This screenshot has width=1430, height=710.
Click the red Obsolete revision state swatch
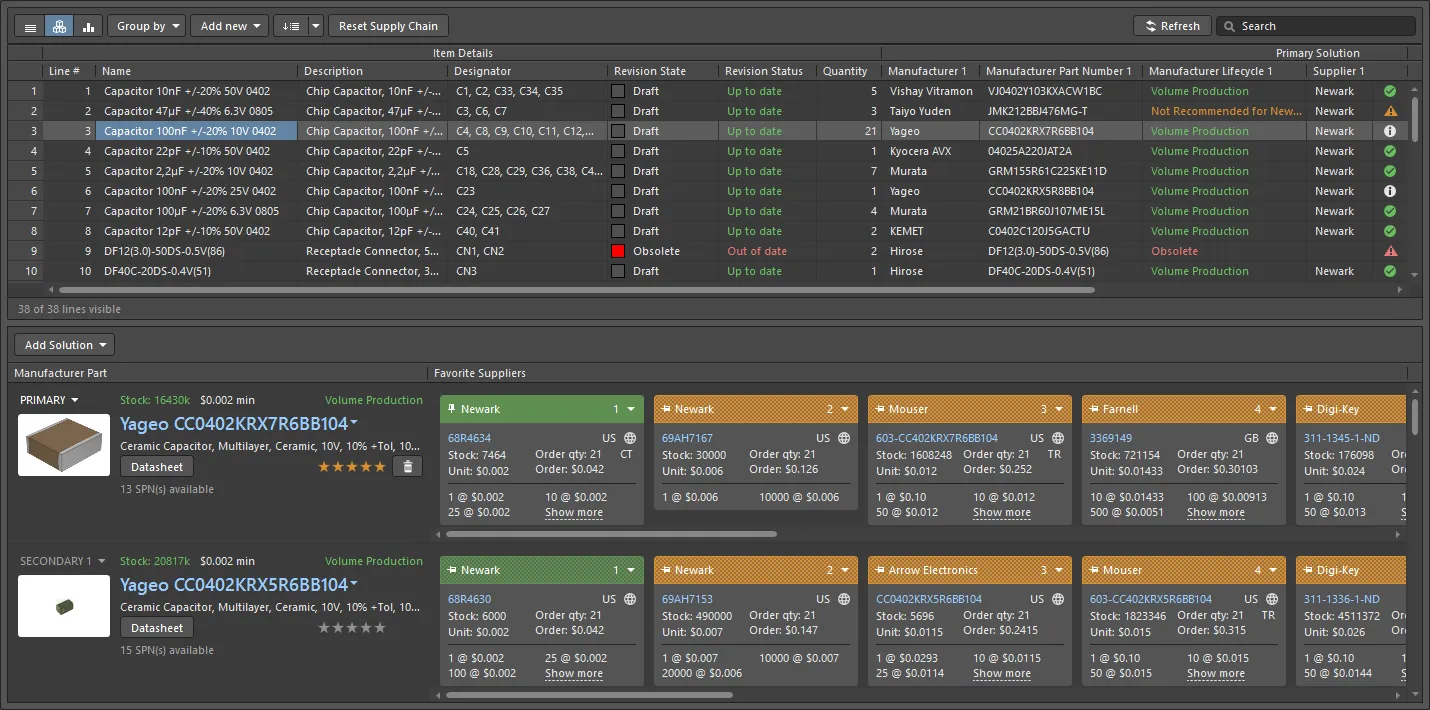tap(618, 251)
